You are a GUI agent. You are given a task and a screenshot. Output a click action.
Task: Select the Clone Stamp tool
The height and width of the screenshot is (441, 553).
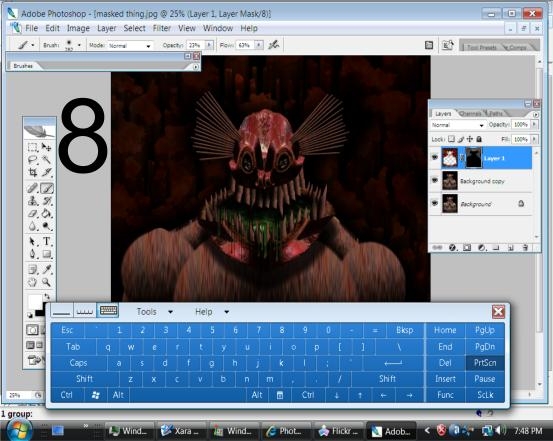pyautogui.click(x=32, y=201)
